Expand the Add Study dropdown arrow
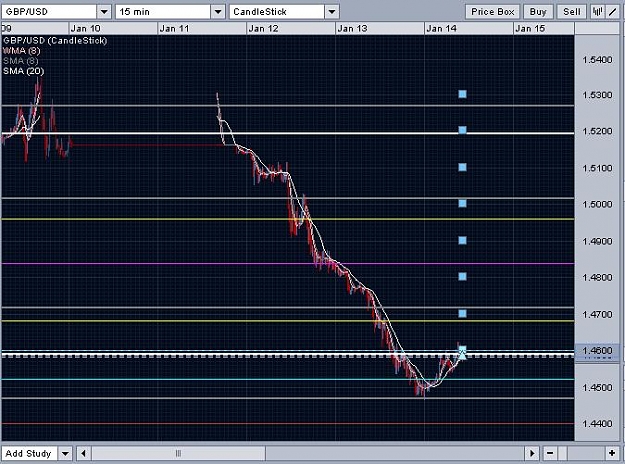 [65, 453]
